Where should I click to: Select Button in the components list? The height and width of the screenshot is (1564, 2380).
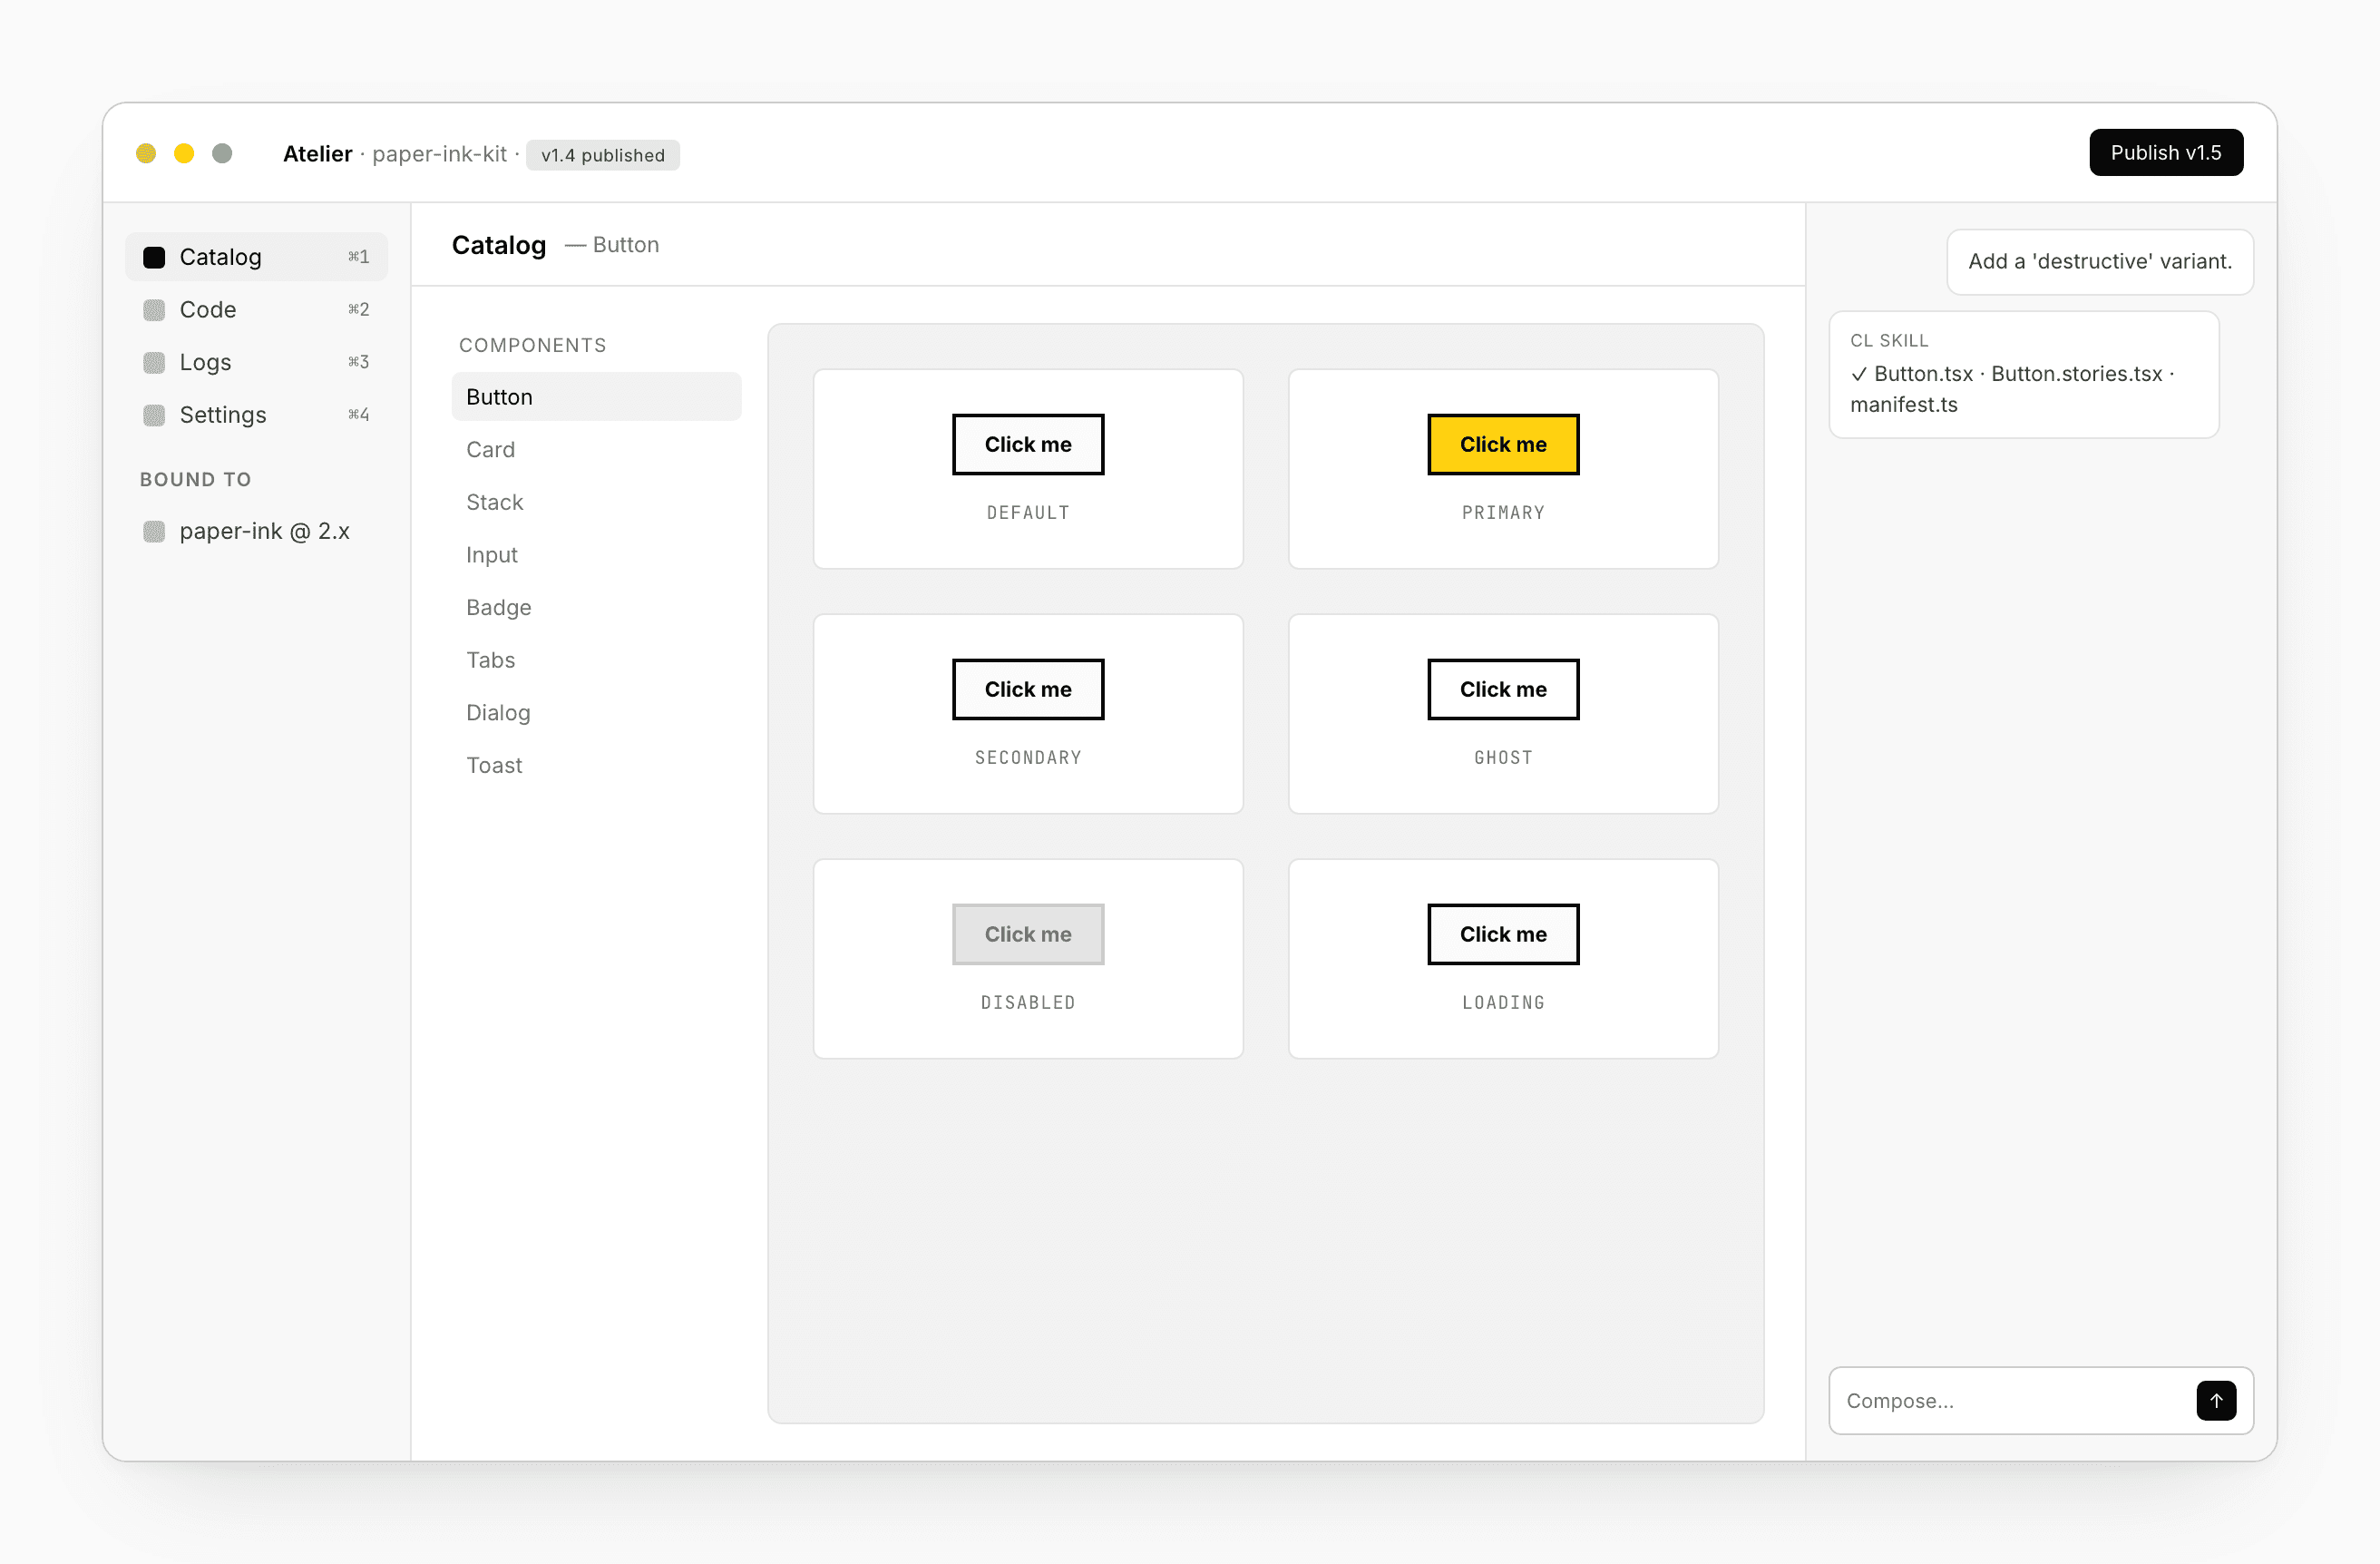596,397
